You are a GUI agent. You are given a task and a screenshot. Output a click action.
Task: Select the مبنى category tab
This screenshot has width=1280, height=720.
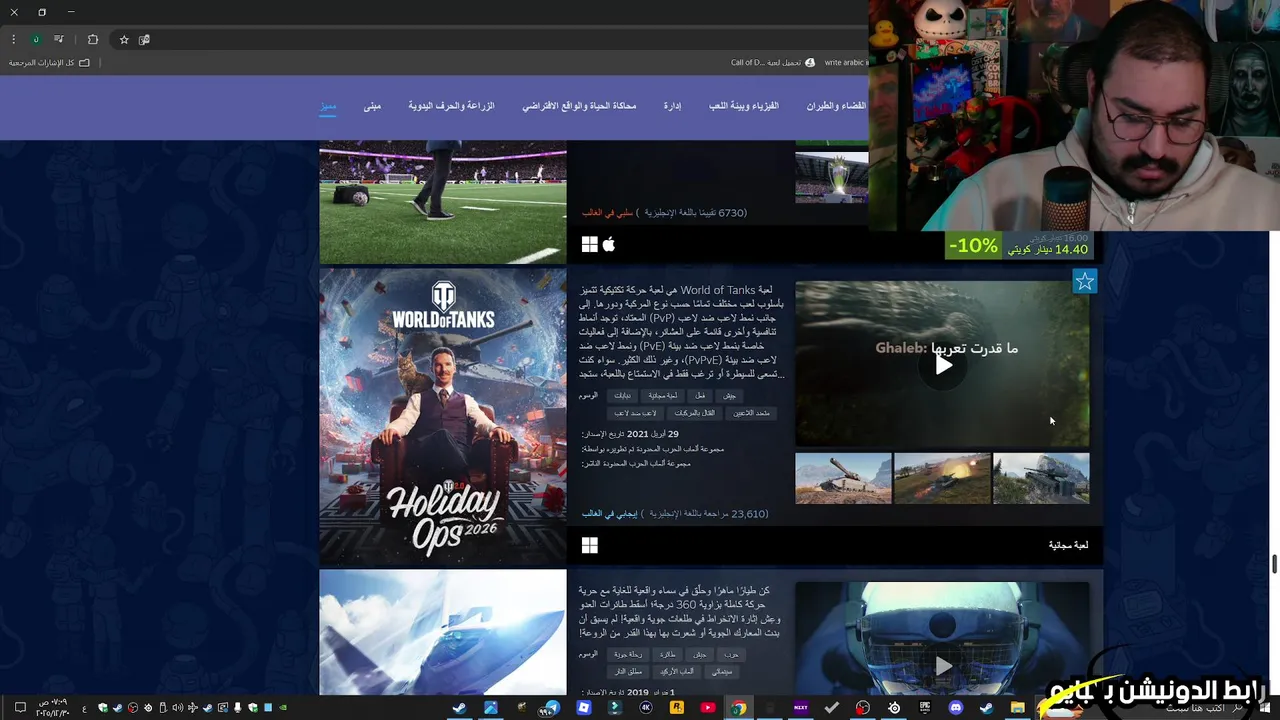click(372, 106)
